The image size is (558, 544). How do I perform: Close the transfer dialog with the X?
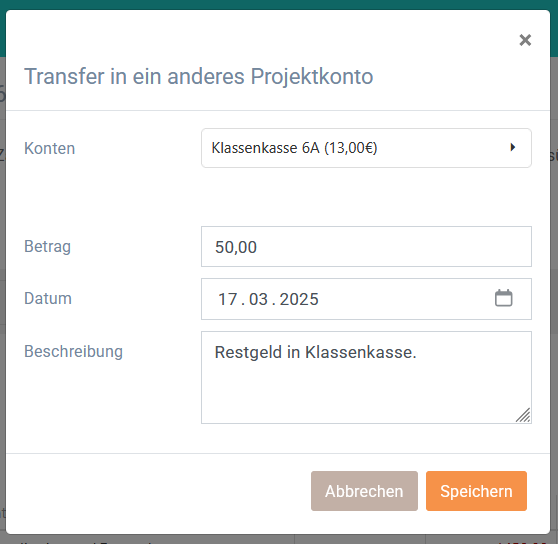tap(525, 40)
